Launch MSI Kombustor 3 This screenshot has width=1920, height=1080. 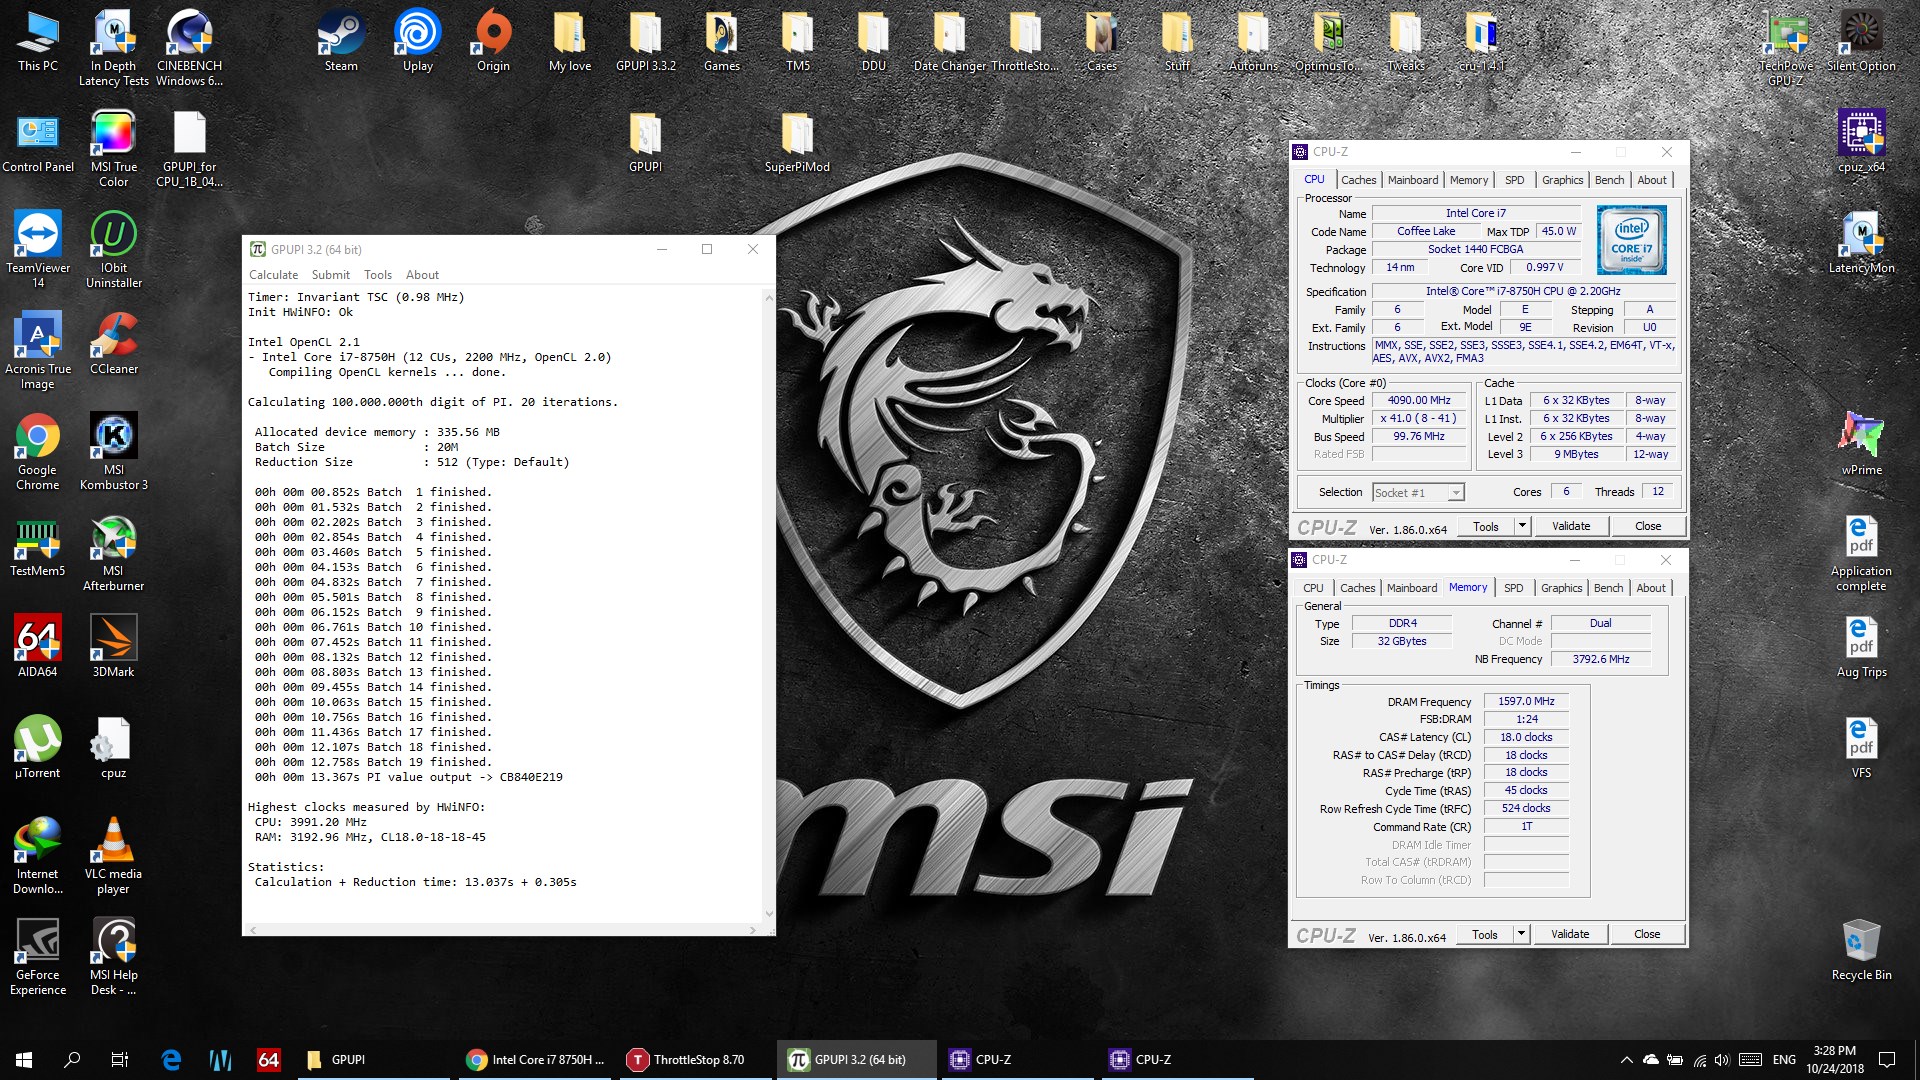click(x=114, y=451)
